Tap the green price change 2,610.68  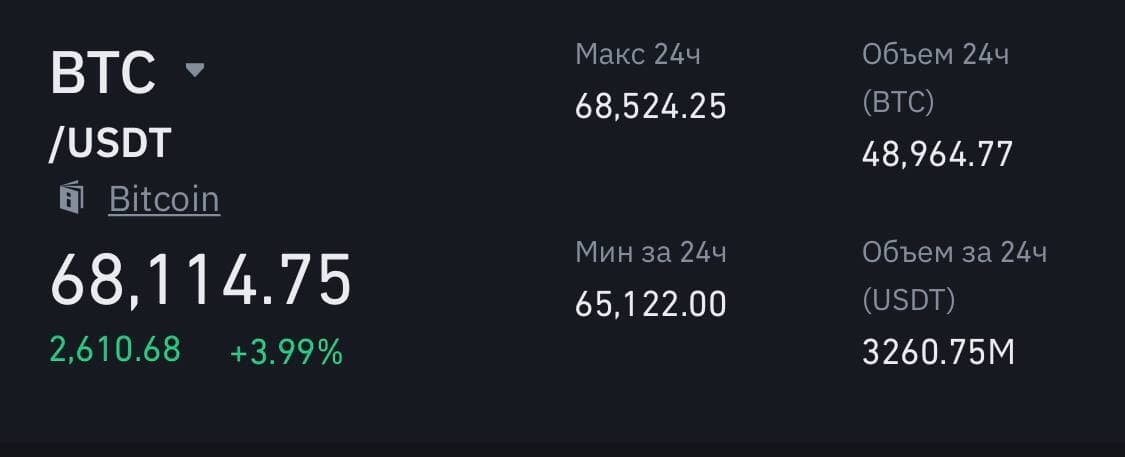115,349
